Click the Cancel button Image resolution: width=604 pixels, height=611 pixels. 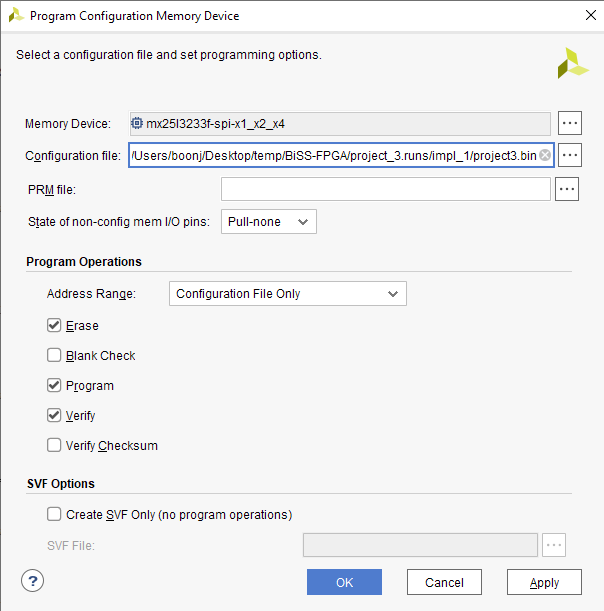[x=444, y=582]
